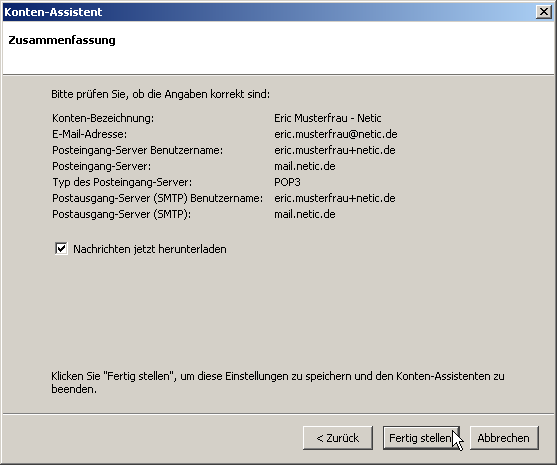Close the Konten-Assistent dialog

pyautogui.click(x=544, y=12)
